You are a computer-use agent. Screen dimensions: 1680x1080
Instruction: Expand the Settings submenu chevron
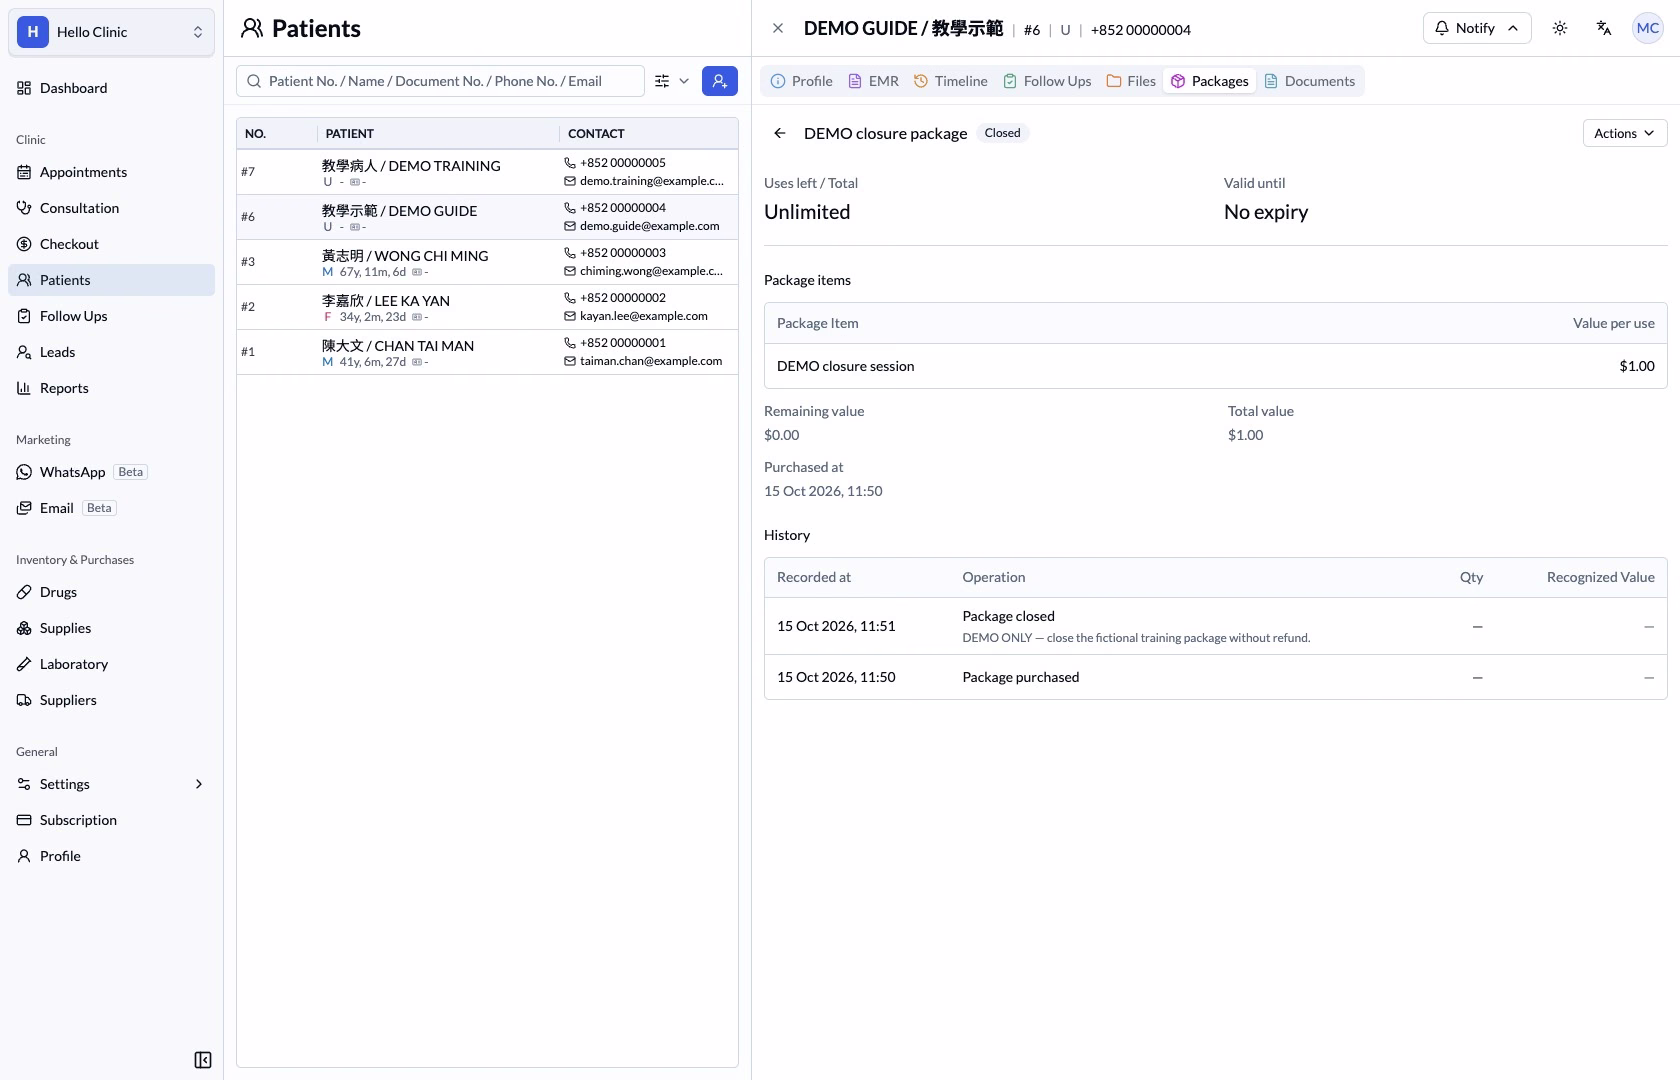[x=198, y=784]
